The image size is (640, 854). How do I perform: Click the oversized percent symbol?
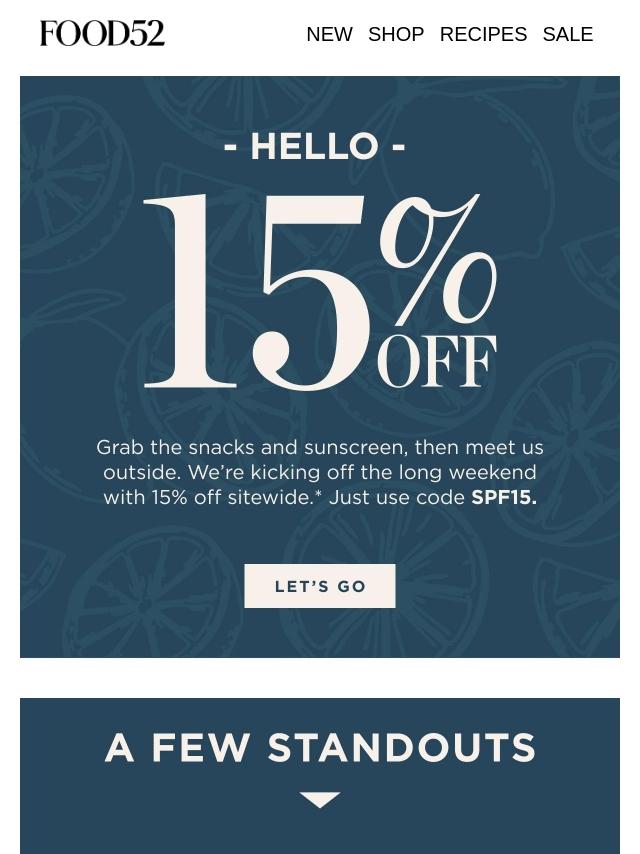click(x=438, y=260)
